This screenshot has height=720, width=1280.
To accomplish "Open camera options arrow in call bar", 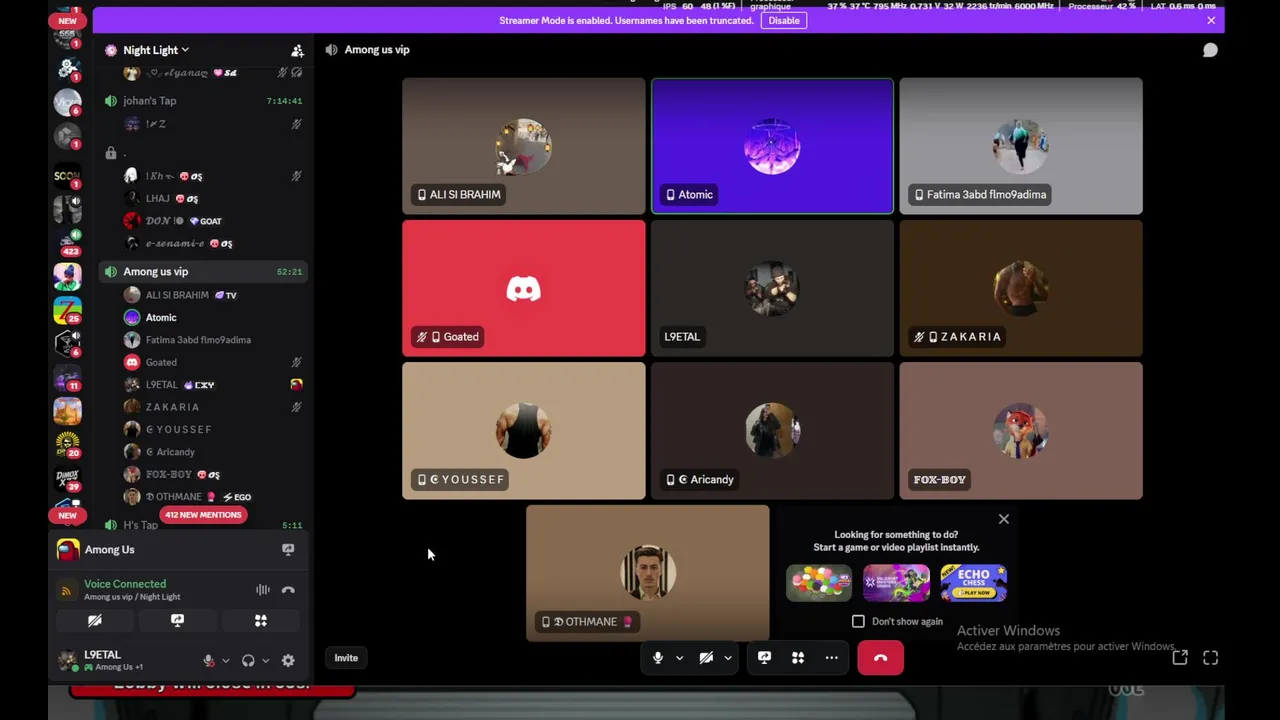I will click(x=728, y=658).
